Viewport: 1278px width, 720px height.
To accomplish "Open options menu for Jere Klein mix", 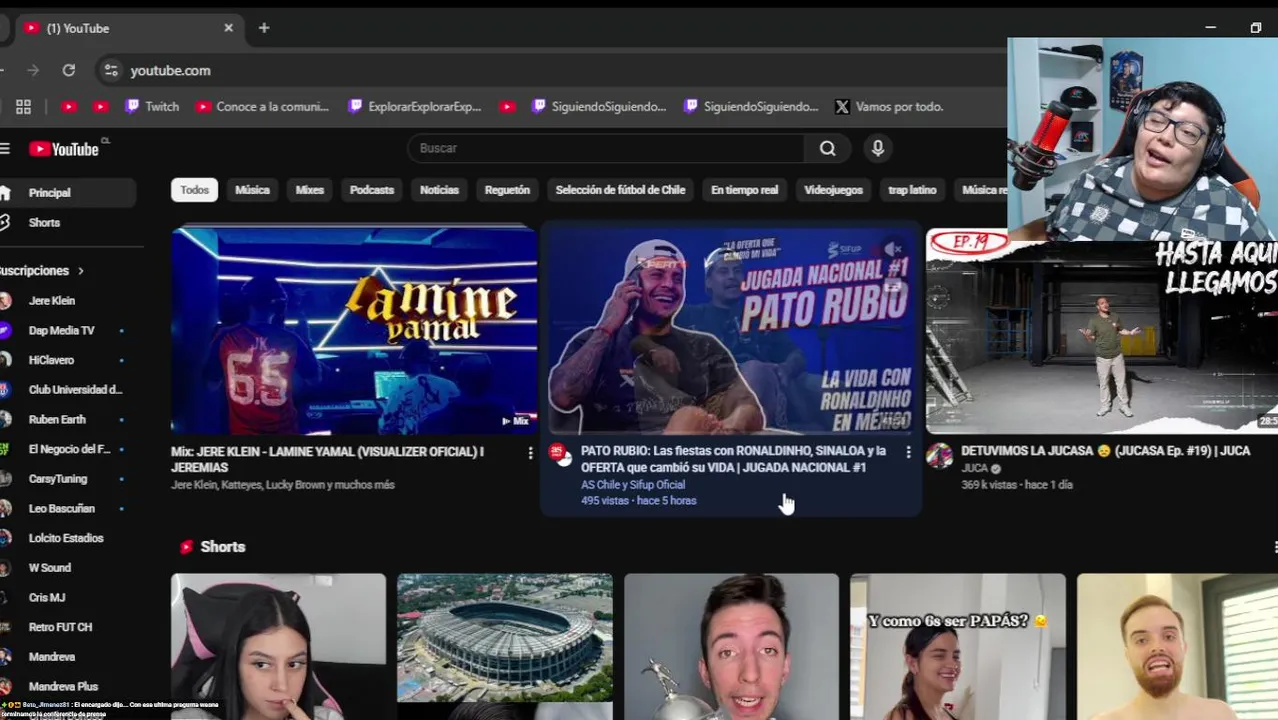I will click(x=530, y=453).
